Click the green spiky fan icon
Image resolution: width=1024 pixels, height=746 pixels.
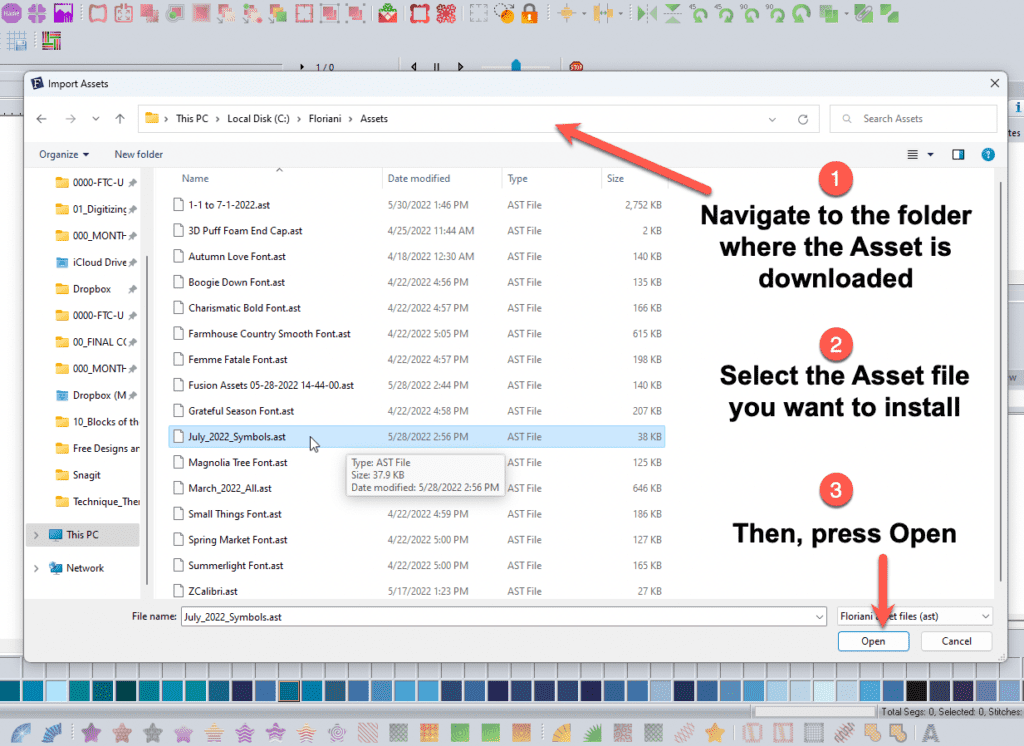(592, 733)
